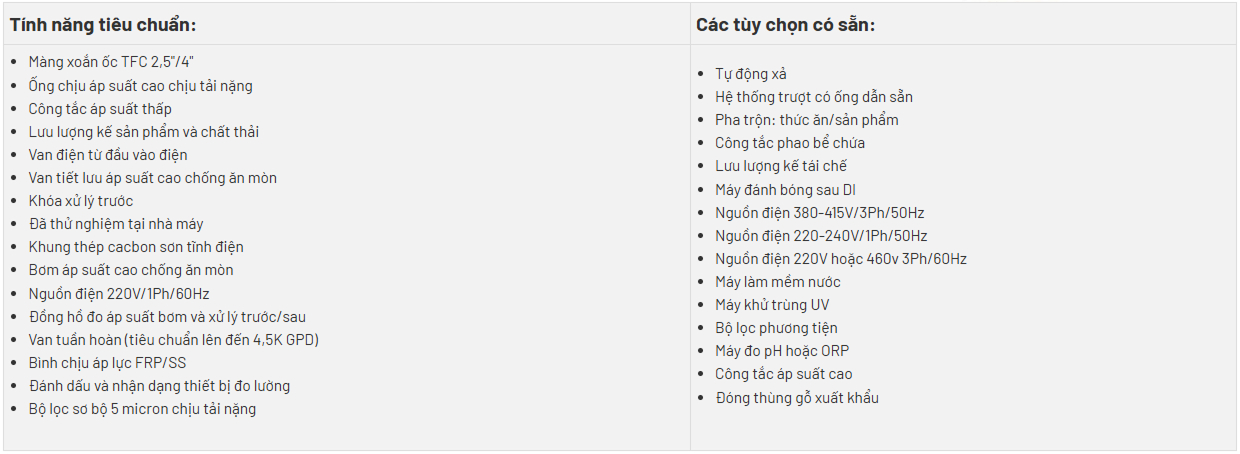Click the "Máy làm mềm nước" entry
This screenshot has width=1240, height=454.
point(778,281)
